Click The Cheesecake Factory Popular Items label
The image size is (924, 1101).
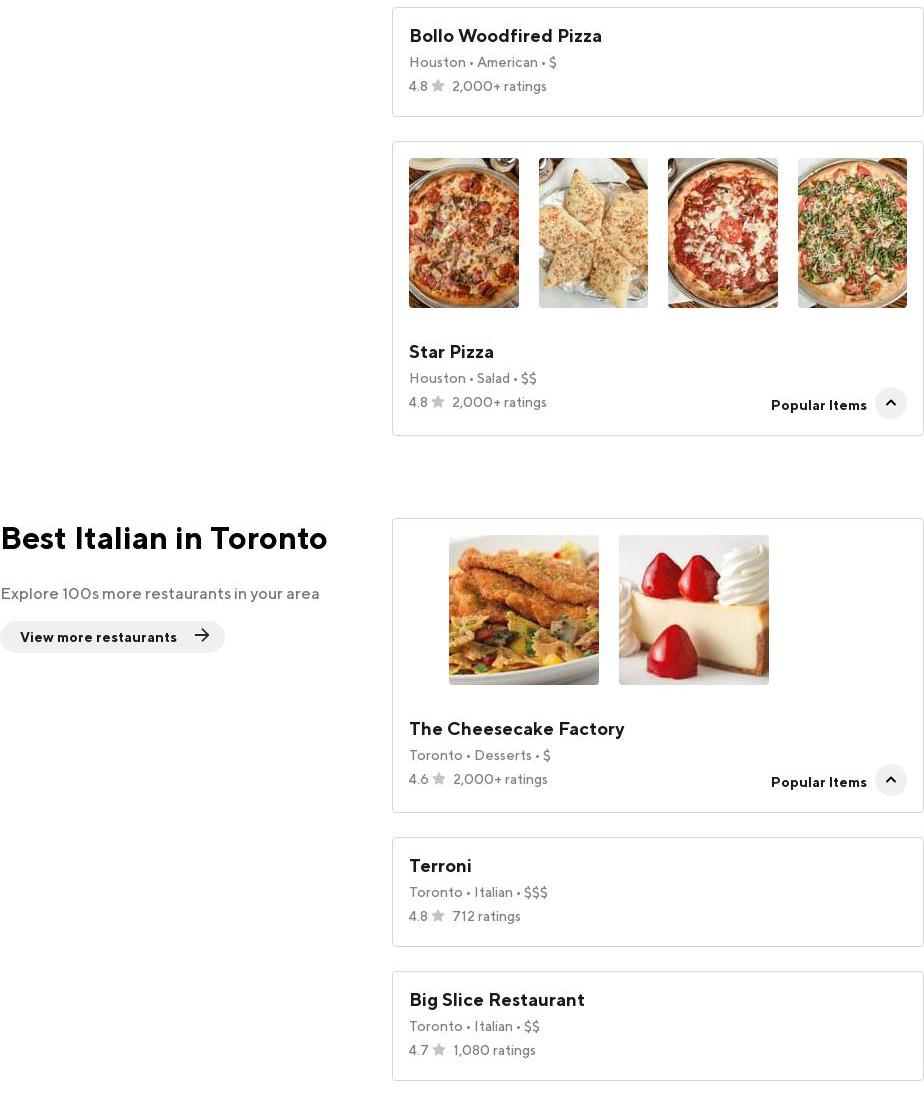(818, 782)
